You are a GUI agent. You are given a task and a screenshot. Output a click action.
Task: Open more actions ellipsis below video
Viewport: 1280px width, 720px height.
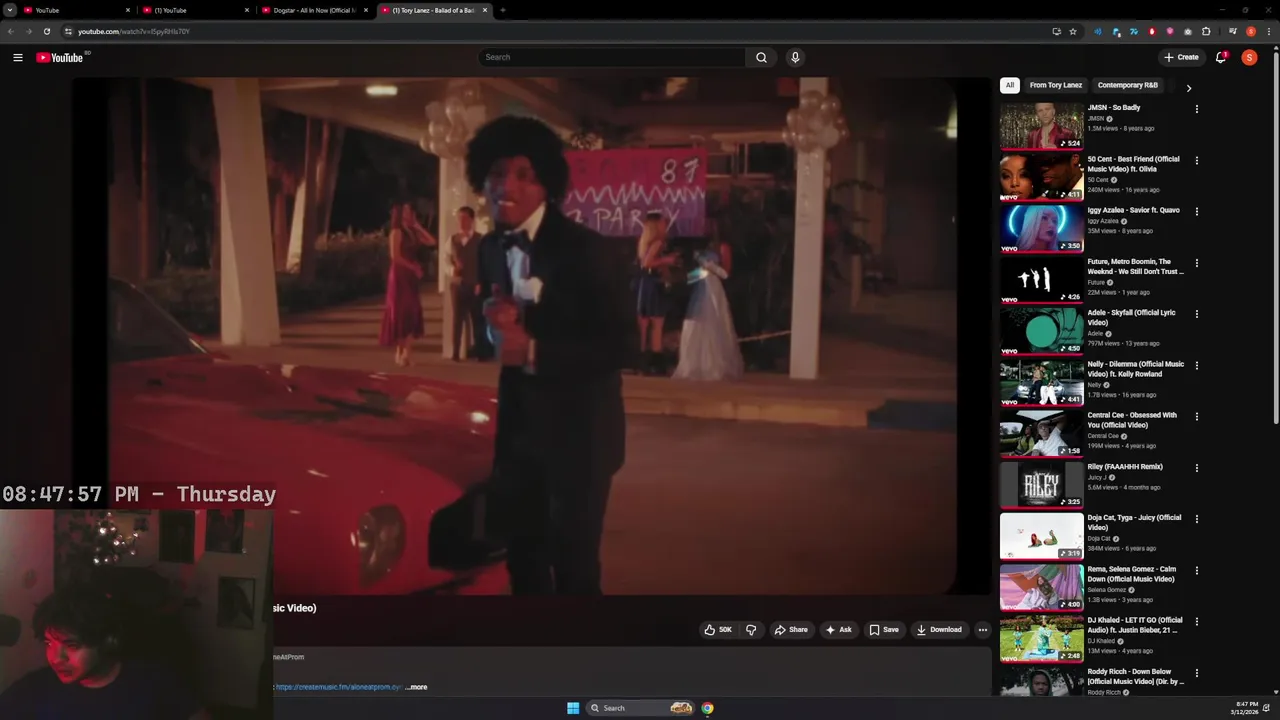tap(982, 630)
